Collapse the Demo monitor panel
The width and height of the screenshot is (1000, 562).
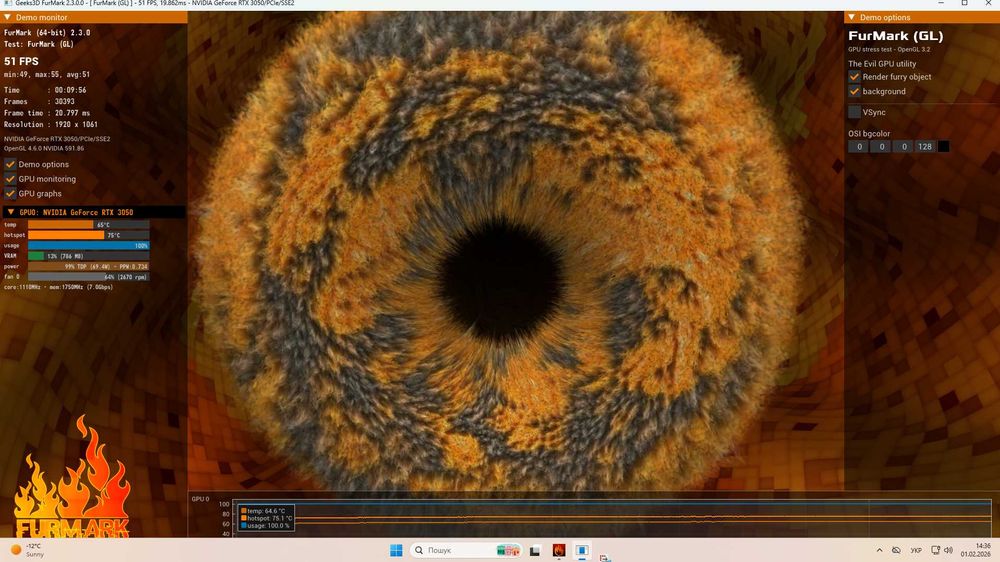tap(8, 17)
